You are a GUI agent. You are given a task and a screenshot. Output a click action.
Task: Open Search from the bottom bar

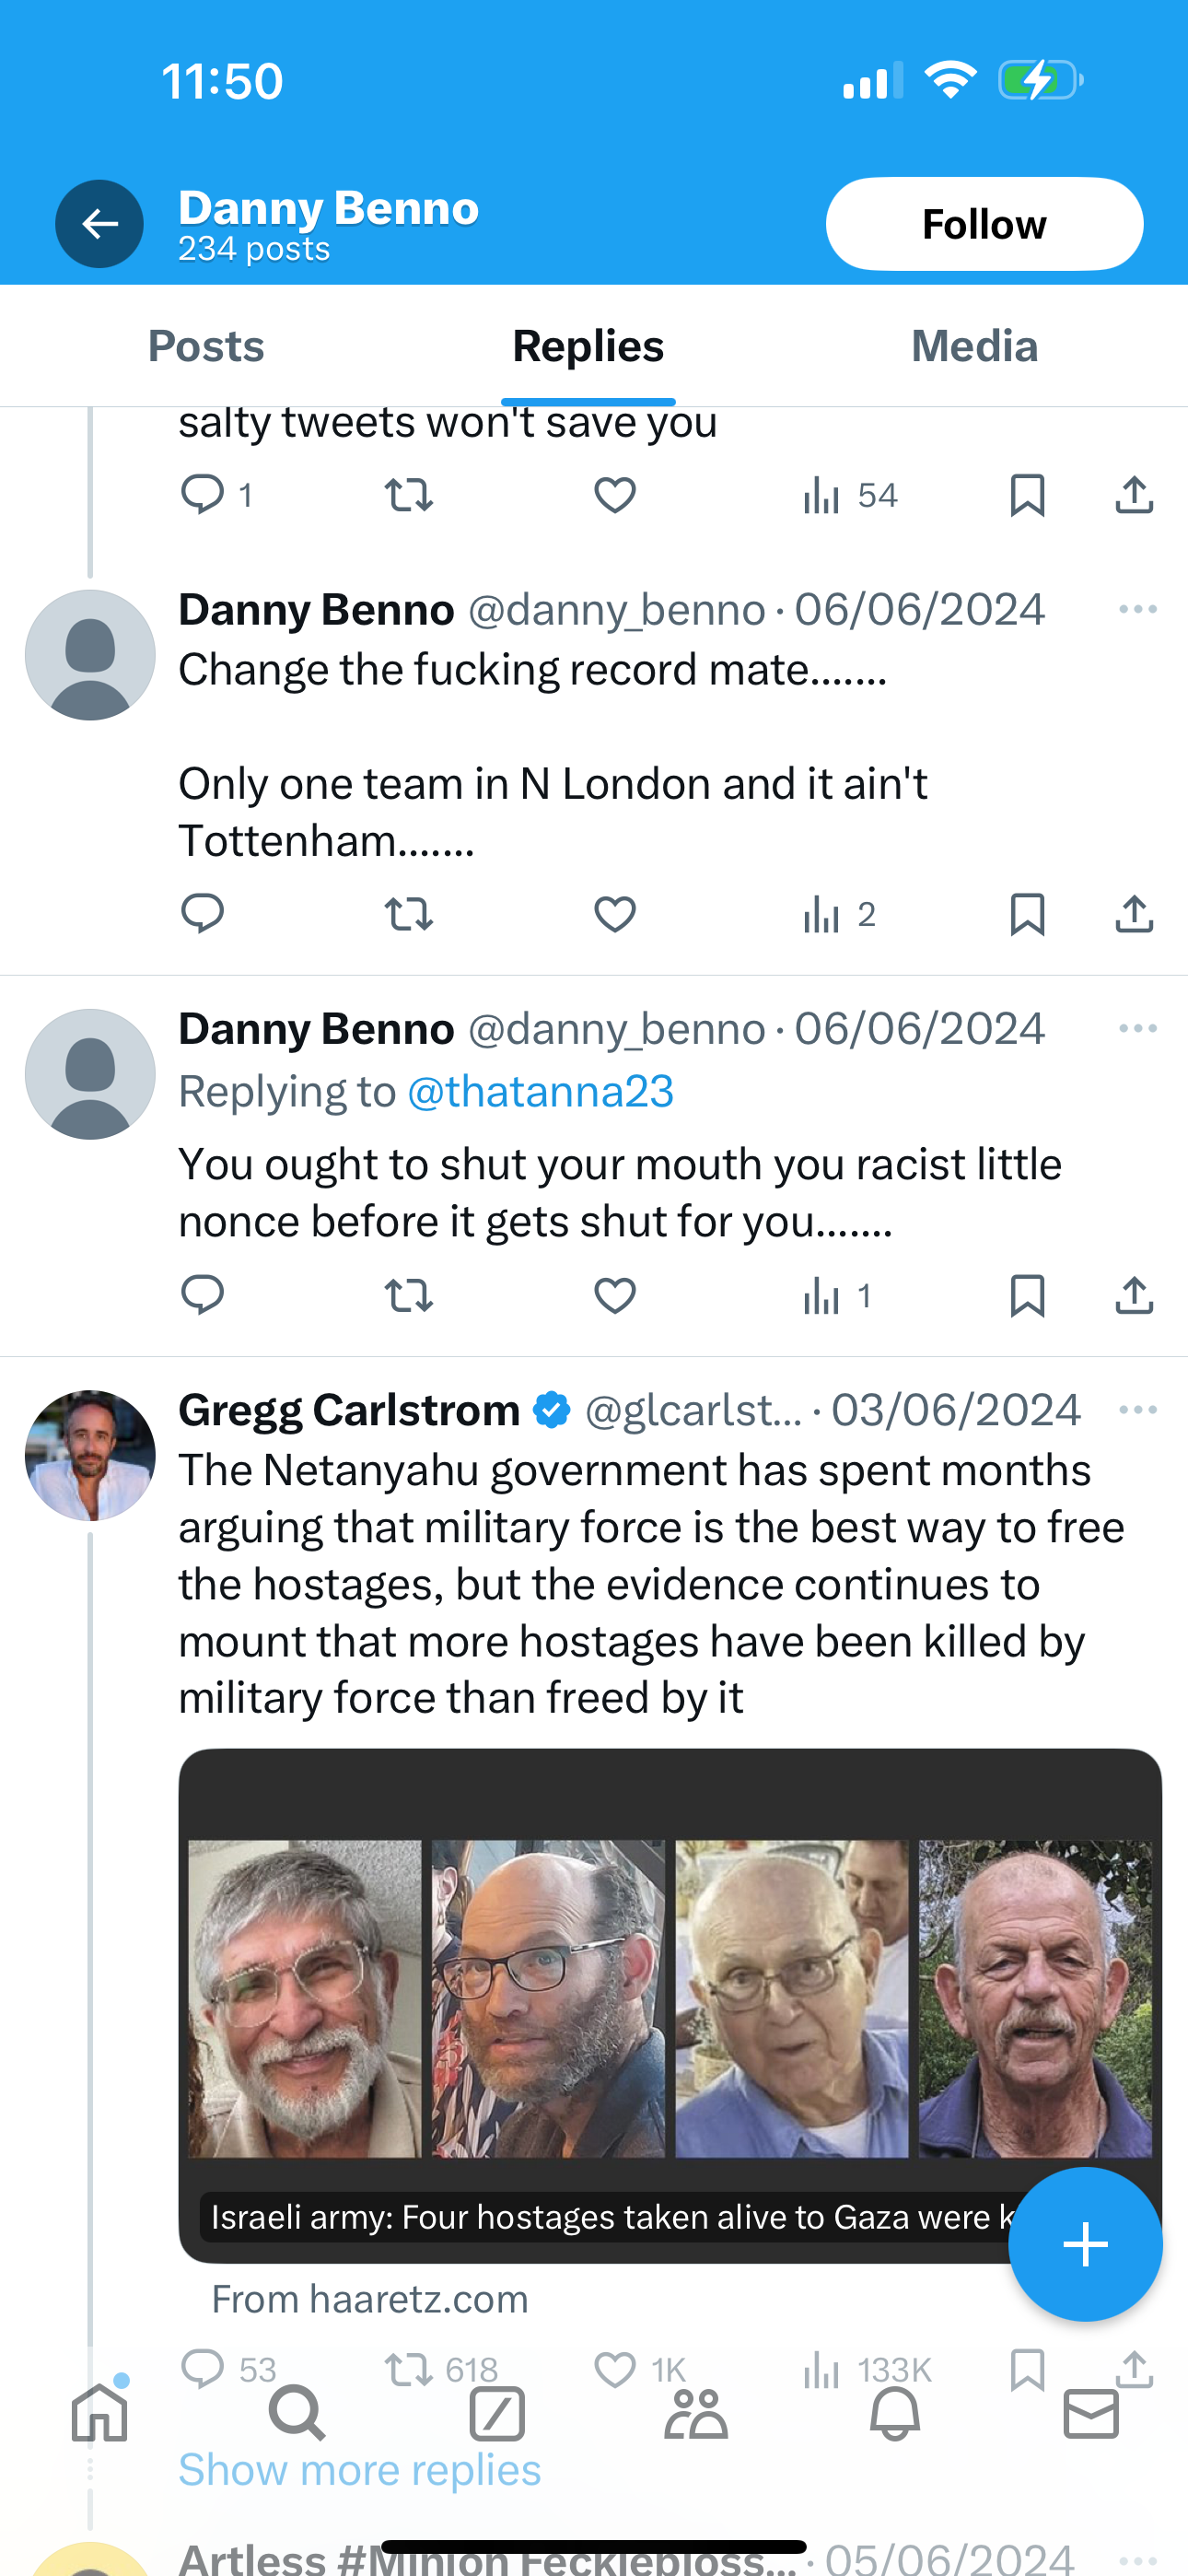[297, 2414]
